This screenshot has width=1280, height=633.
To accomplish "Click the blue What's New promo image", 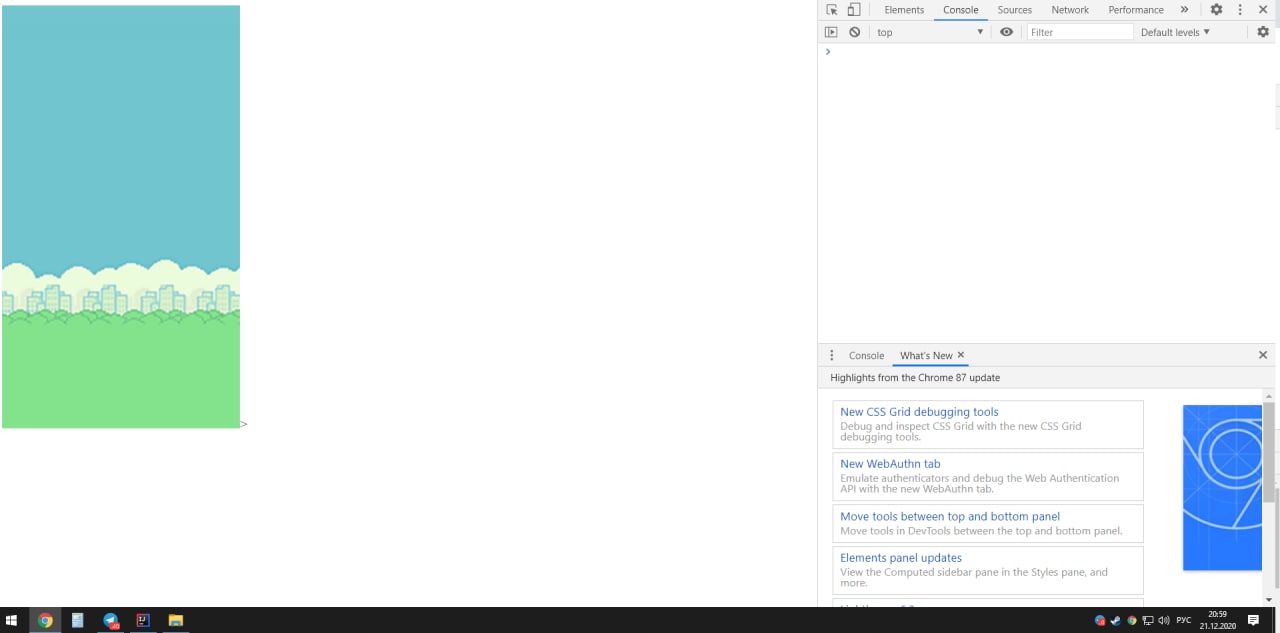I will (1222, 488).
